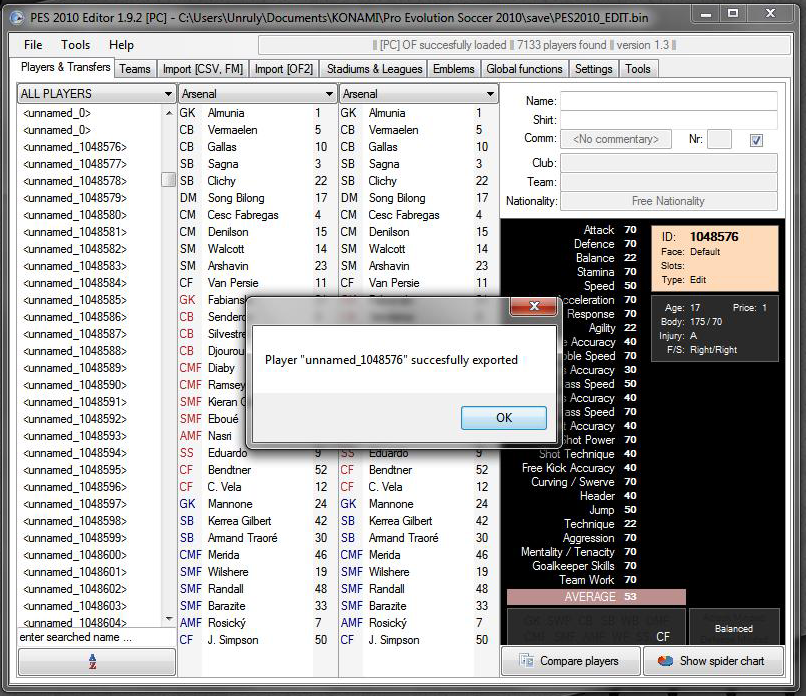This screenshot has width=806, height=696.
Task: Click the A-Z sort players button
Action: 97,661
